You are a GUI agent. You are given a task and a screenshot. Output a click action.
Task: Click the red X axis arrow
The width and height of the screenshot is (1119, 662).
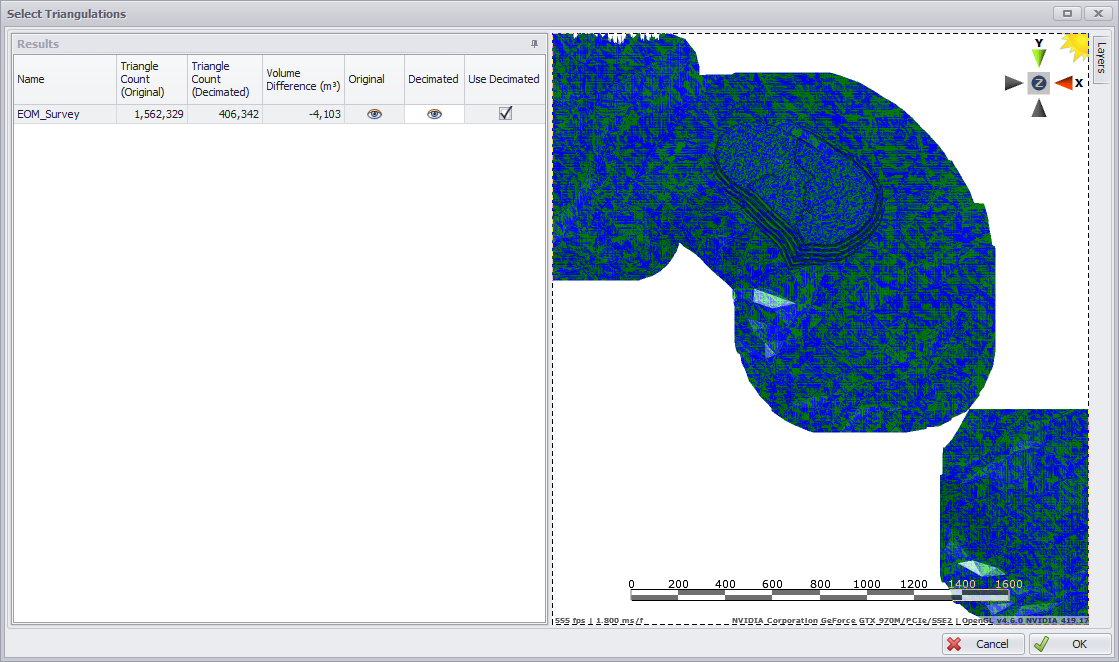(1063, 83)
